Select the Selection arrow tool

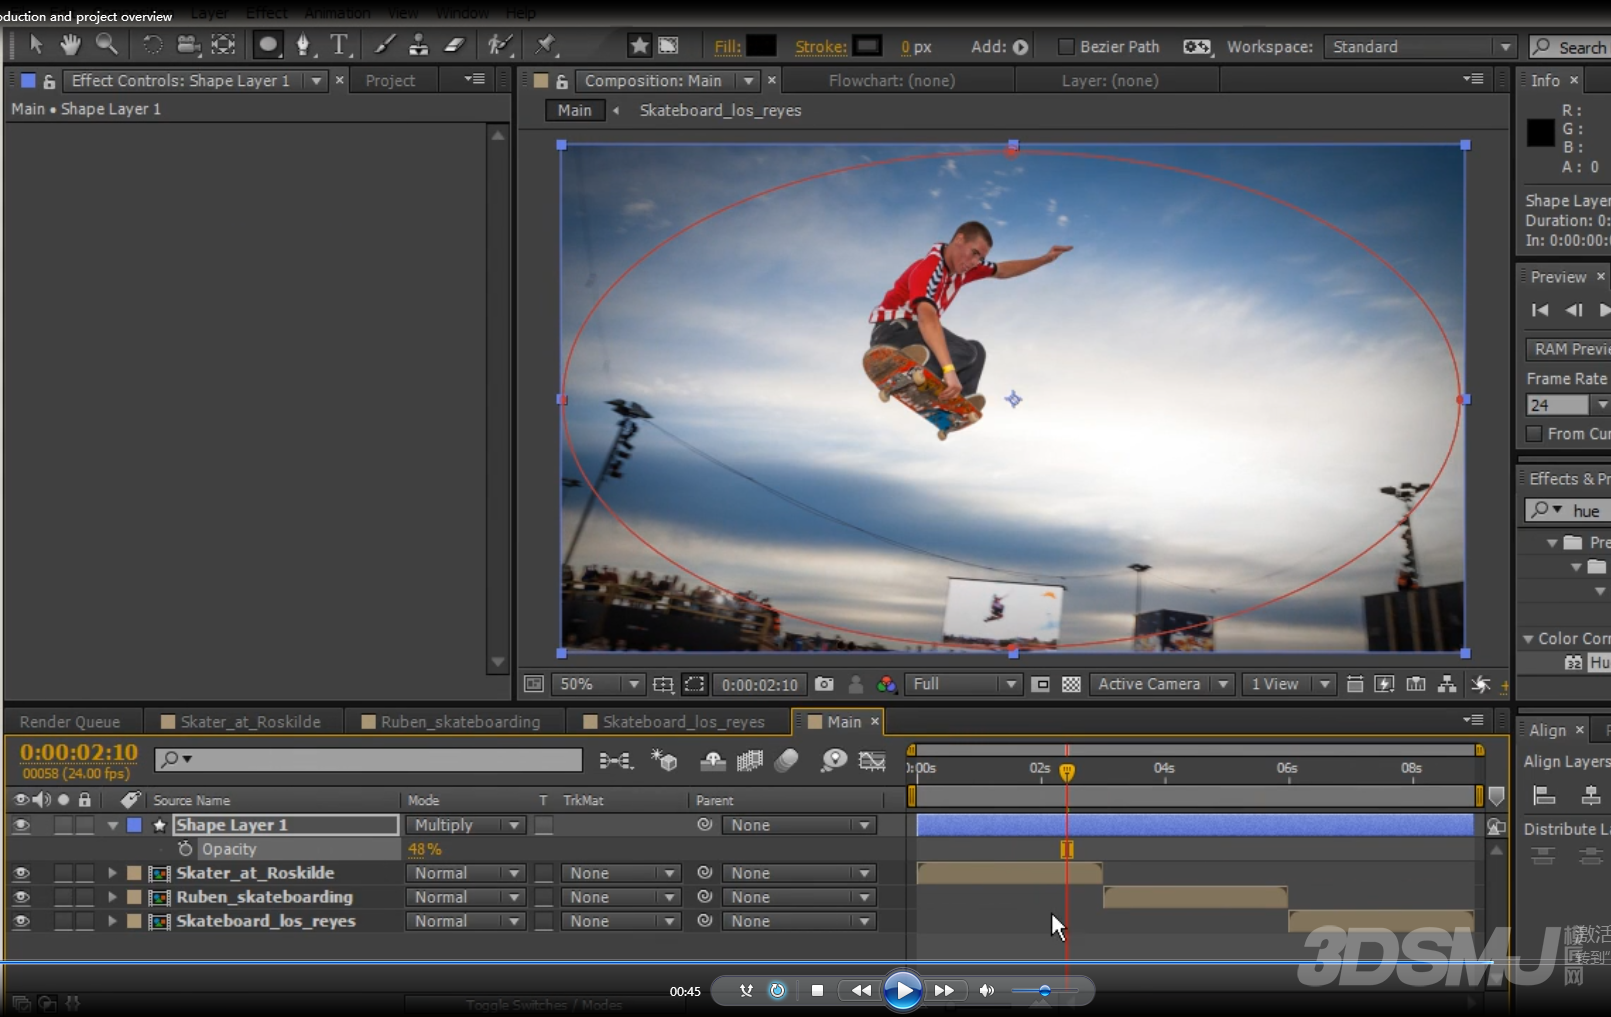(x=37, y=45)
